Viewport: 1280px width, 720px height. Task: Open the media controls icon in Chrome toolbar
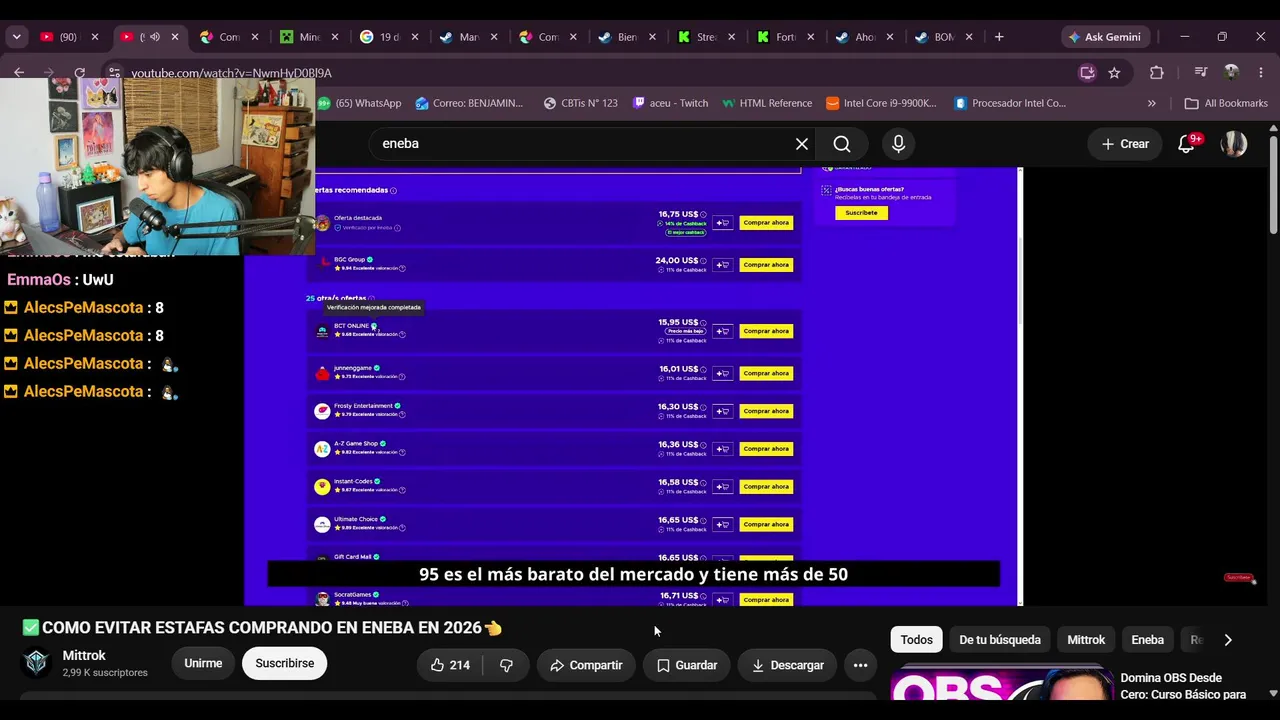[x=1201, y=72]
